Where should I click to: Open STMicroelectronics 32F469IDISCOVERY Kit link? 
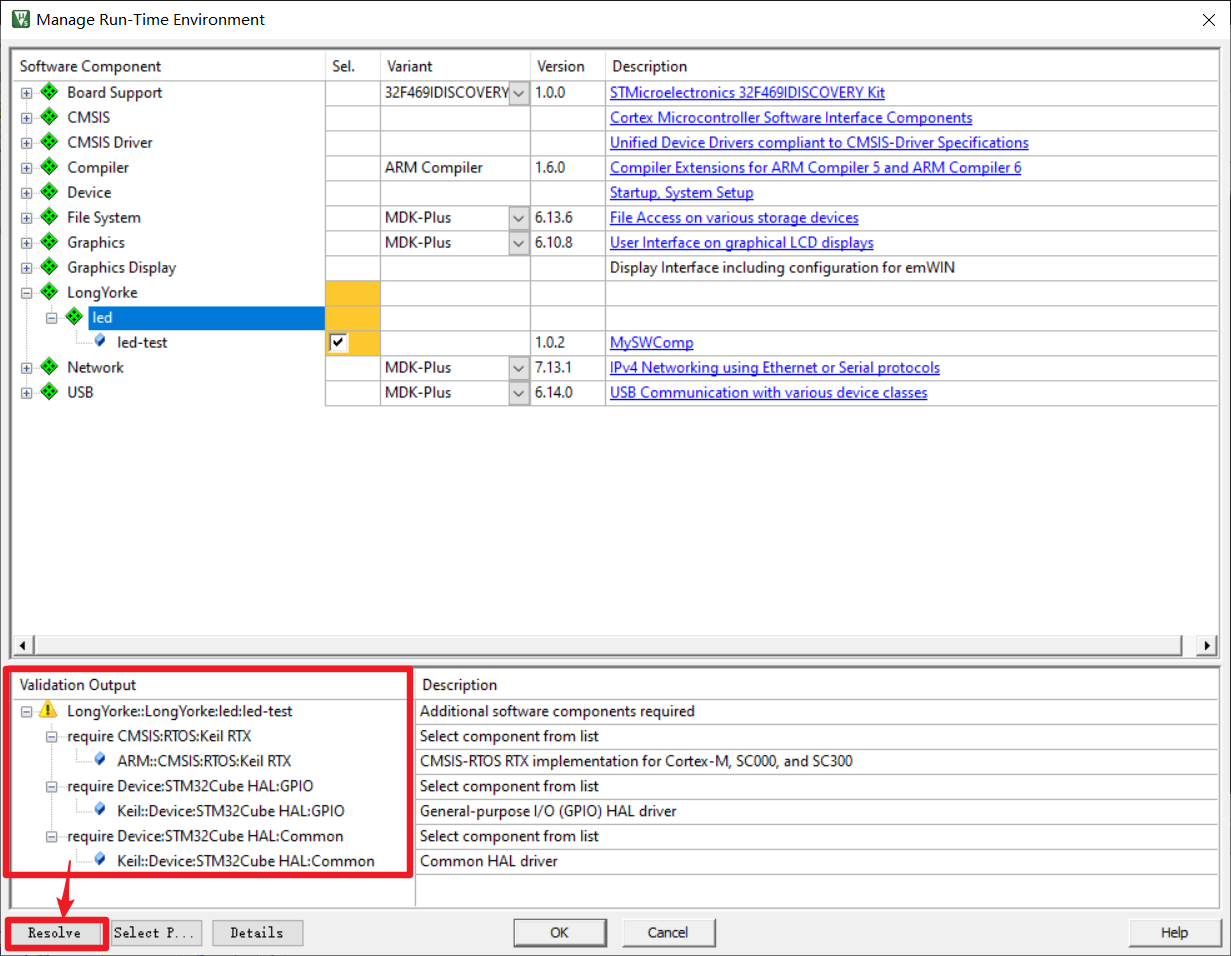pos(747,92)
